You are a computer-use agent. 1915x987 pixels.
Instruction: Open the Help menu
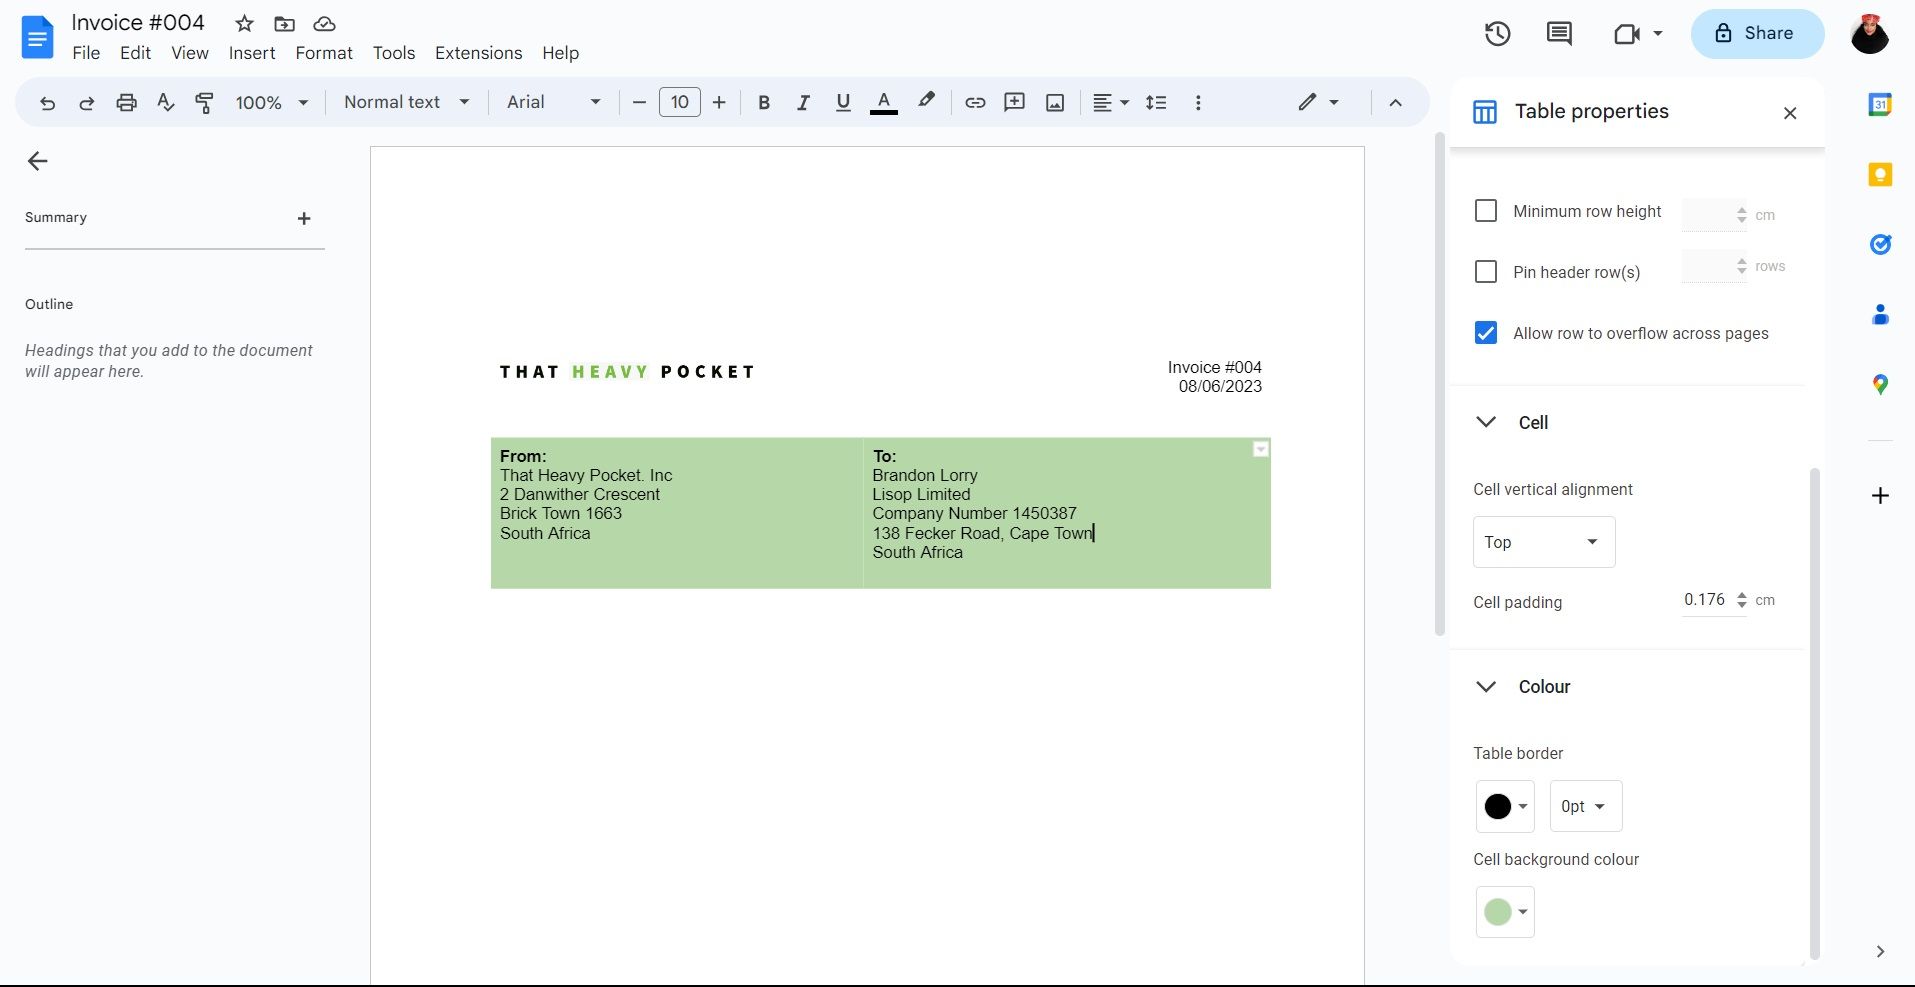[x=560, y=53]
